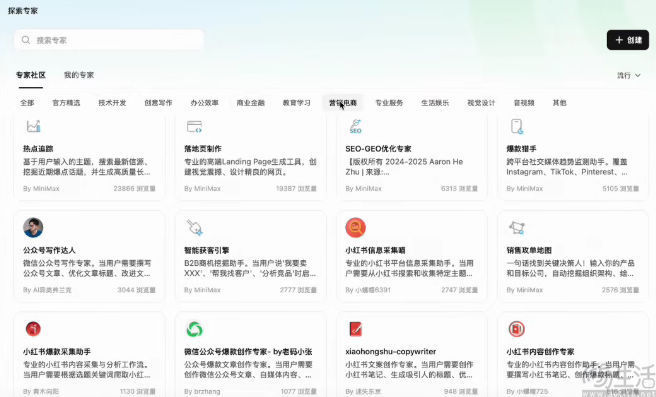This screenshot has width=656, height=397.
Task: Open the 小红书内容创作专家 card title
Action: click(x=540, y=351)
